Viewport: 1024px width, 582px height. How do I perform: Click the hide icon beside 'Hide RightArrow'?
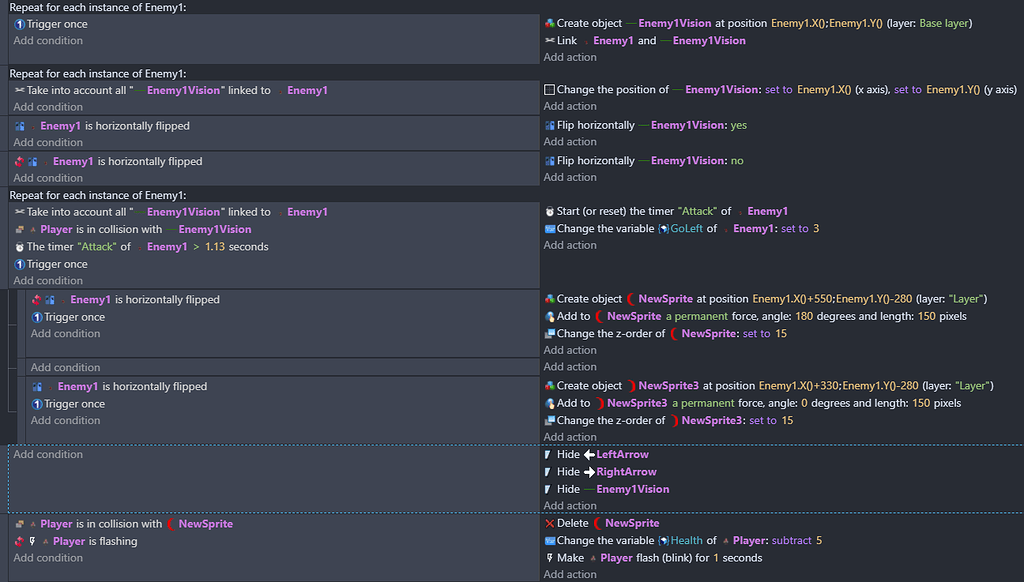(549, 472)
